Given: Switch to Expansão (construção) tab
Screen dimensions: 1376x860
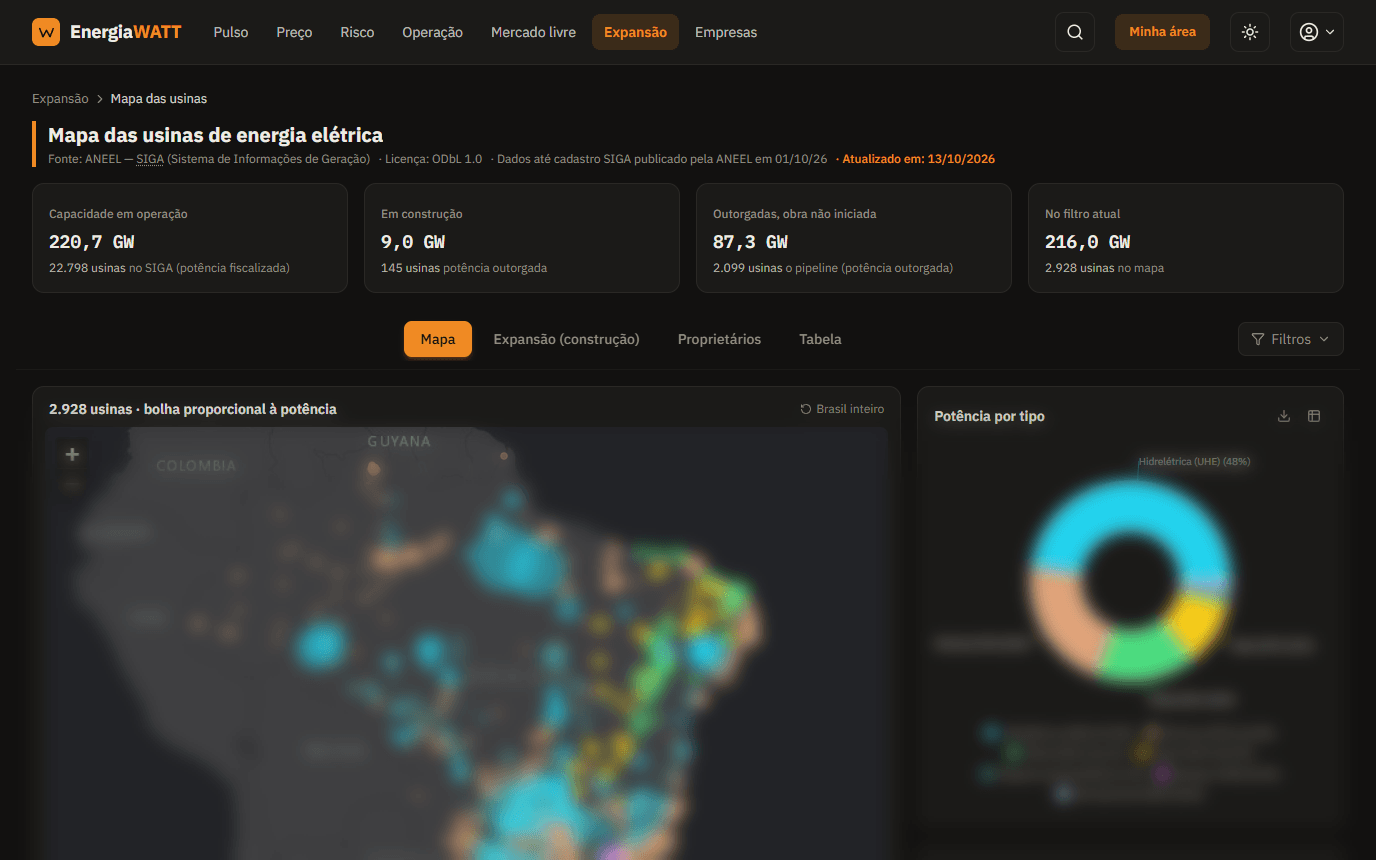Looking at the screenshot, I should pyautogui.click(x=566, y=339).
